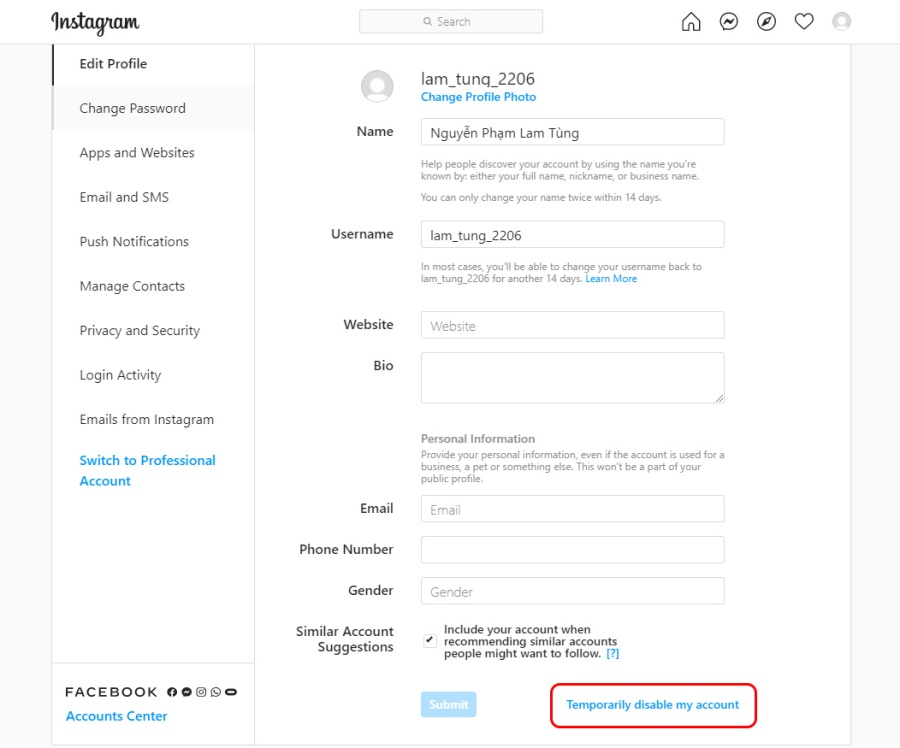The height and width of the screenshot is (748, 900).
Task: Click profile avatar in top navigation
Action: point(842,22)
